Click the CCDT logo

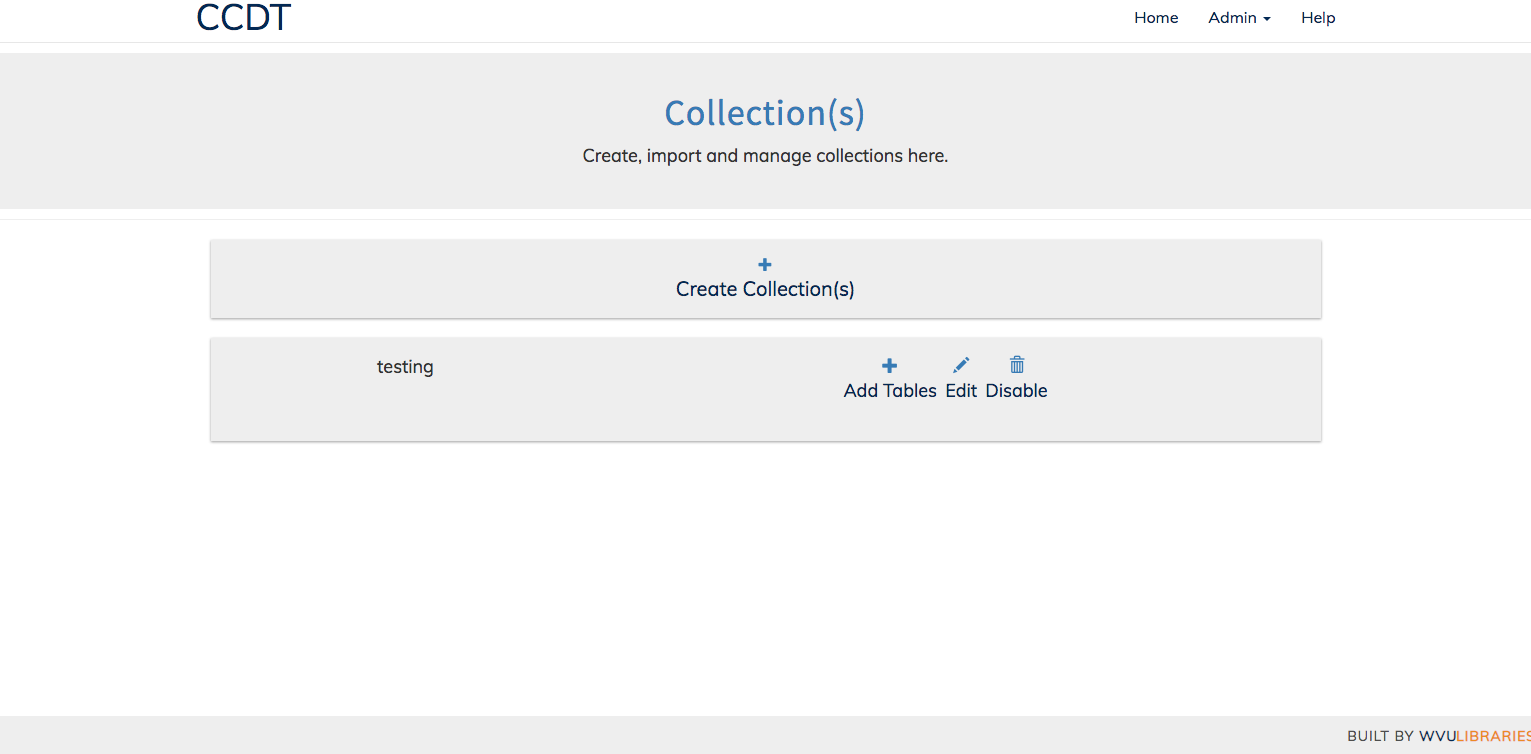point(243,17)
